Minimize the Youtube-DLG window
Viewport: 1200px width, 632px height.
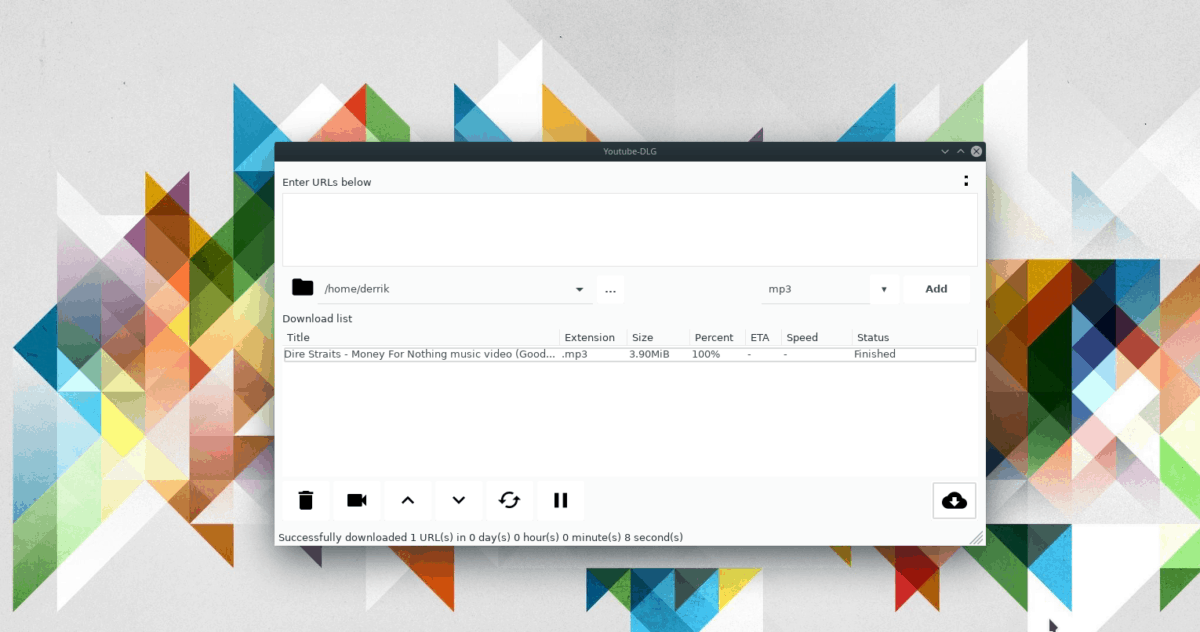click(945, 151)
